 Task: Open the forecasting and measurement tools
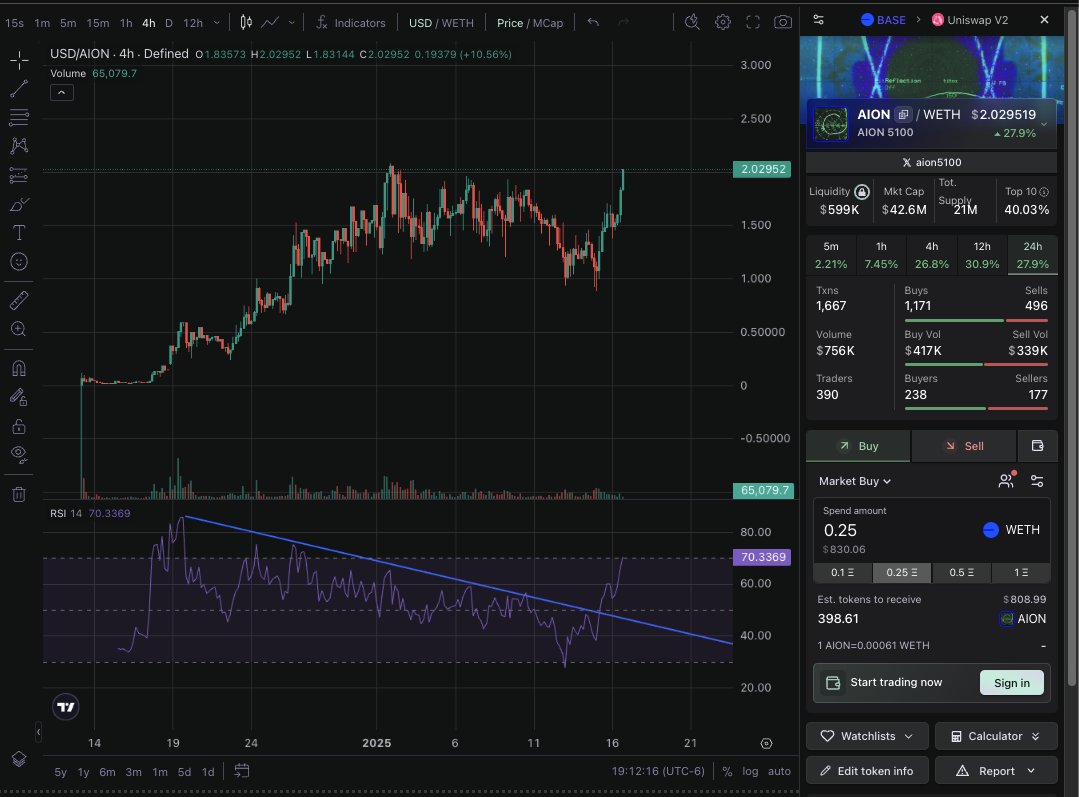tap(19, 176)
